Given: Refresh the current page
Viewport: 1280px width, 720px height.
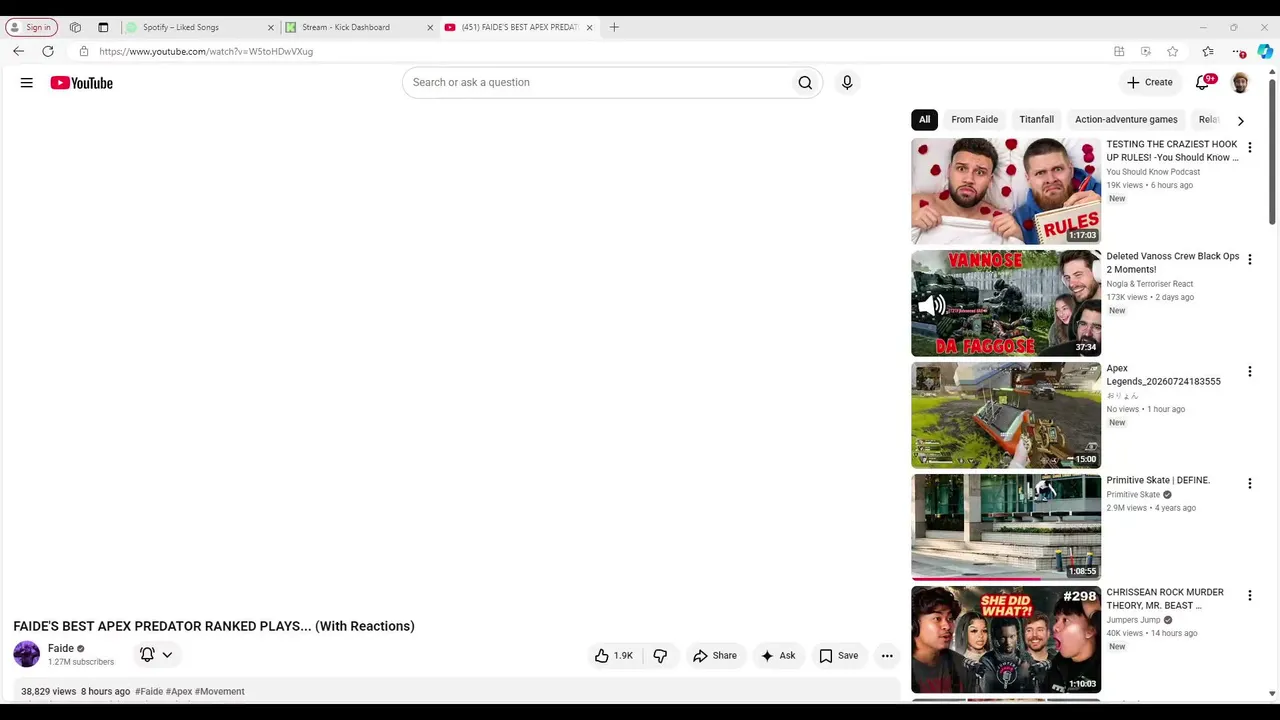Looking at the screenshot, I should click(48, 52).
